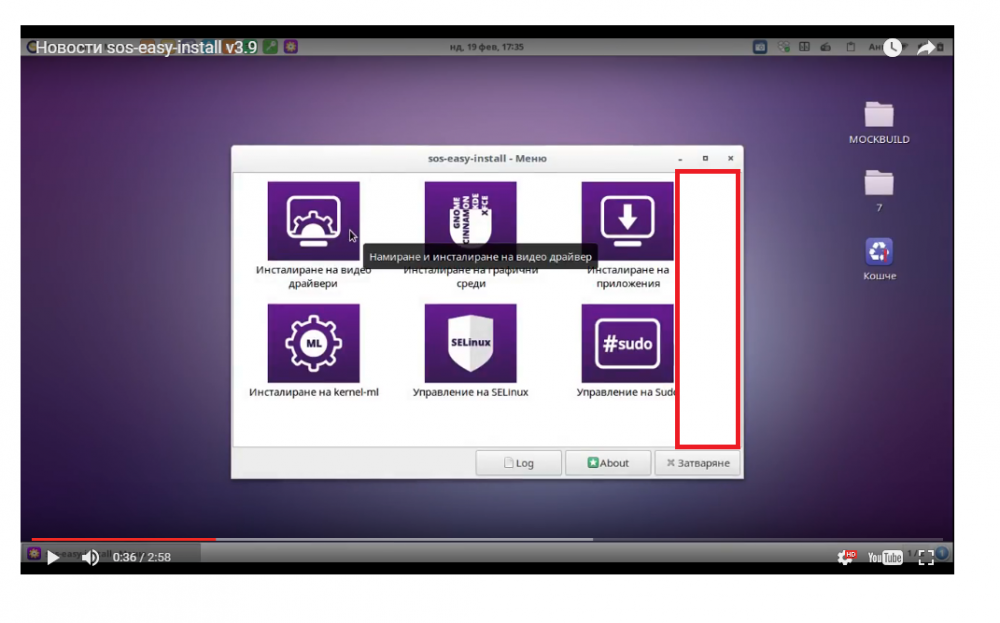Open the desktop folder named 7

pyautogui.click(x=879, y=190)
